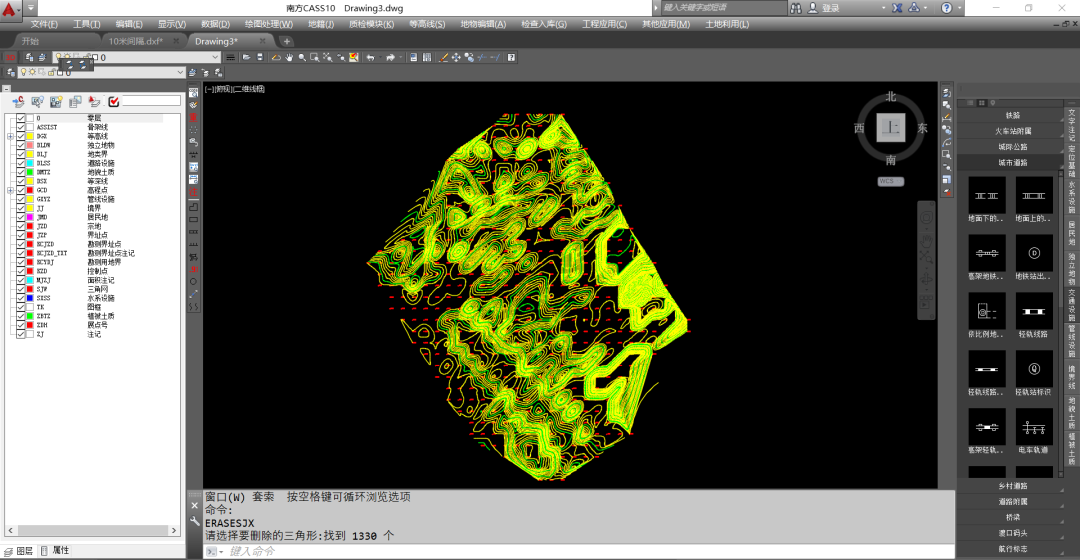The image size is (1080, 560).
Task: Open the layer dropdown showing layer 0
Action: [x=136, y=58]
